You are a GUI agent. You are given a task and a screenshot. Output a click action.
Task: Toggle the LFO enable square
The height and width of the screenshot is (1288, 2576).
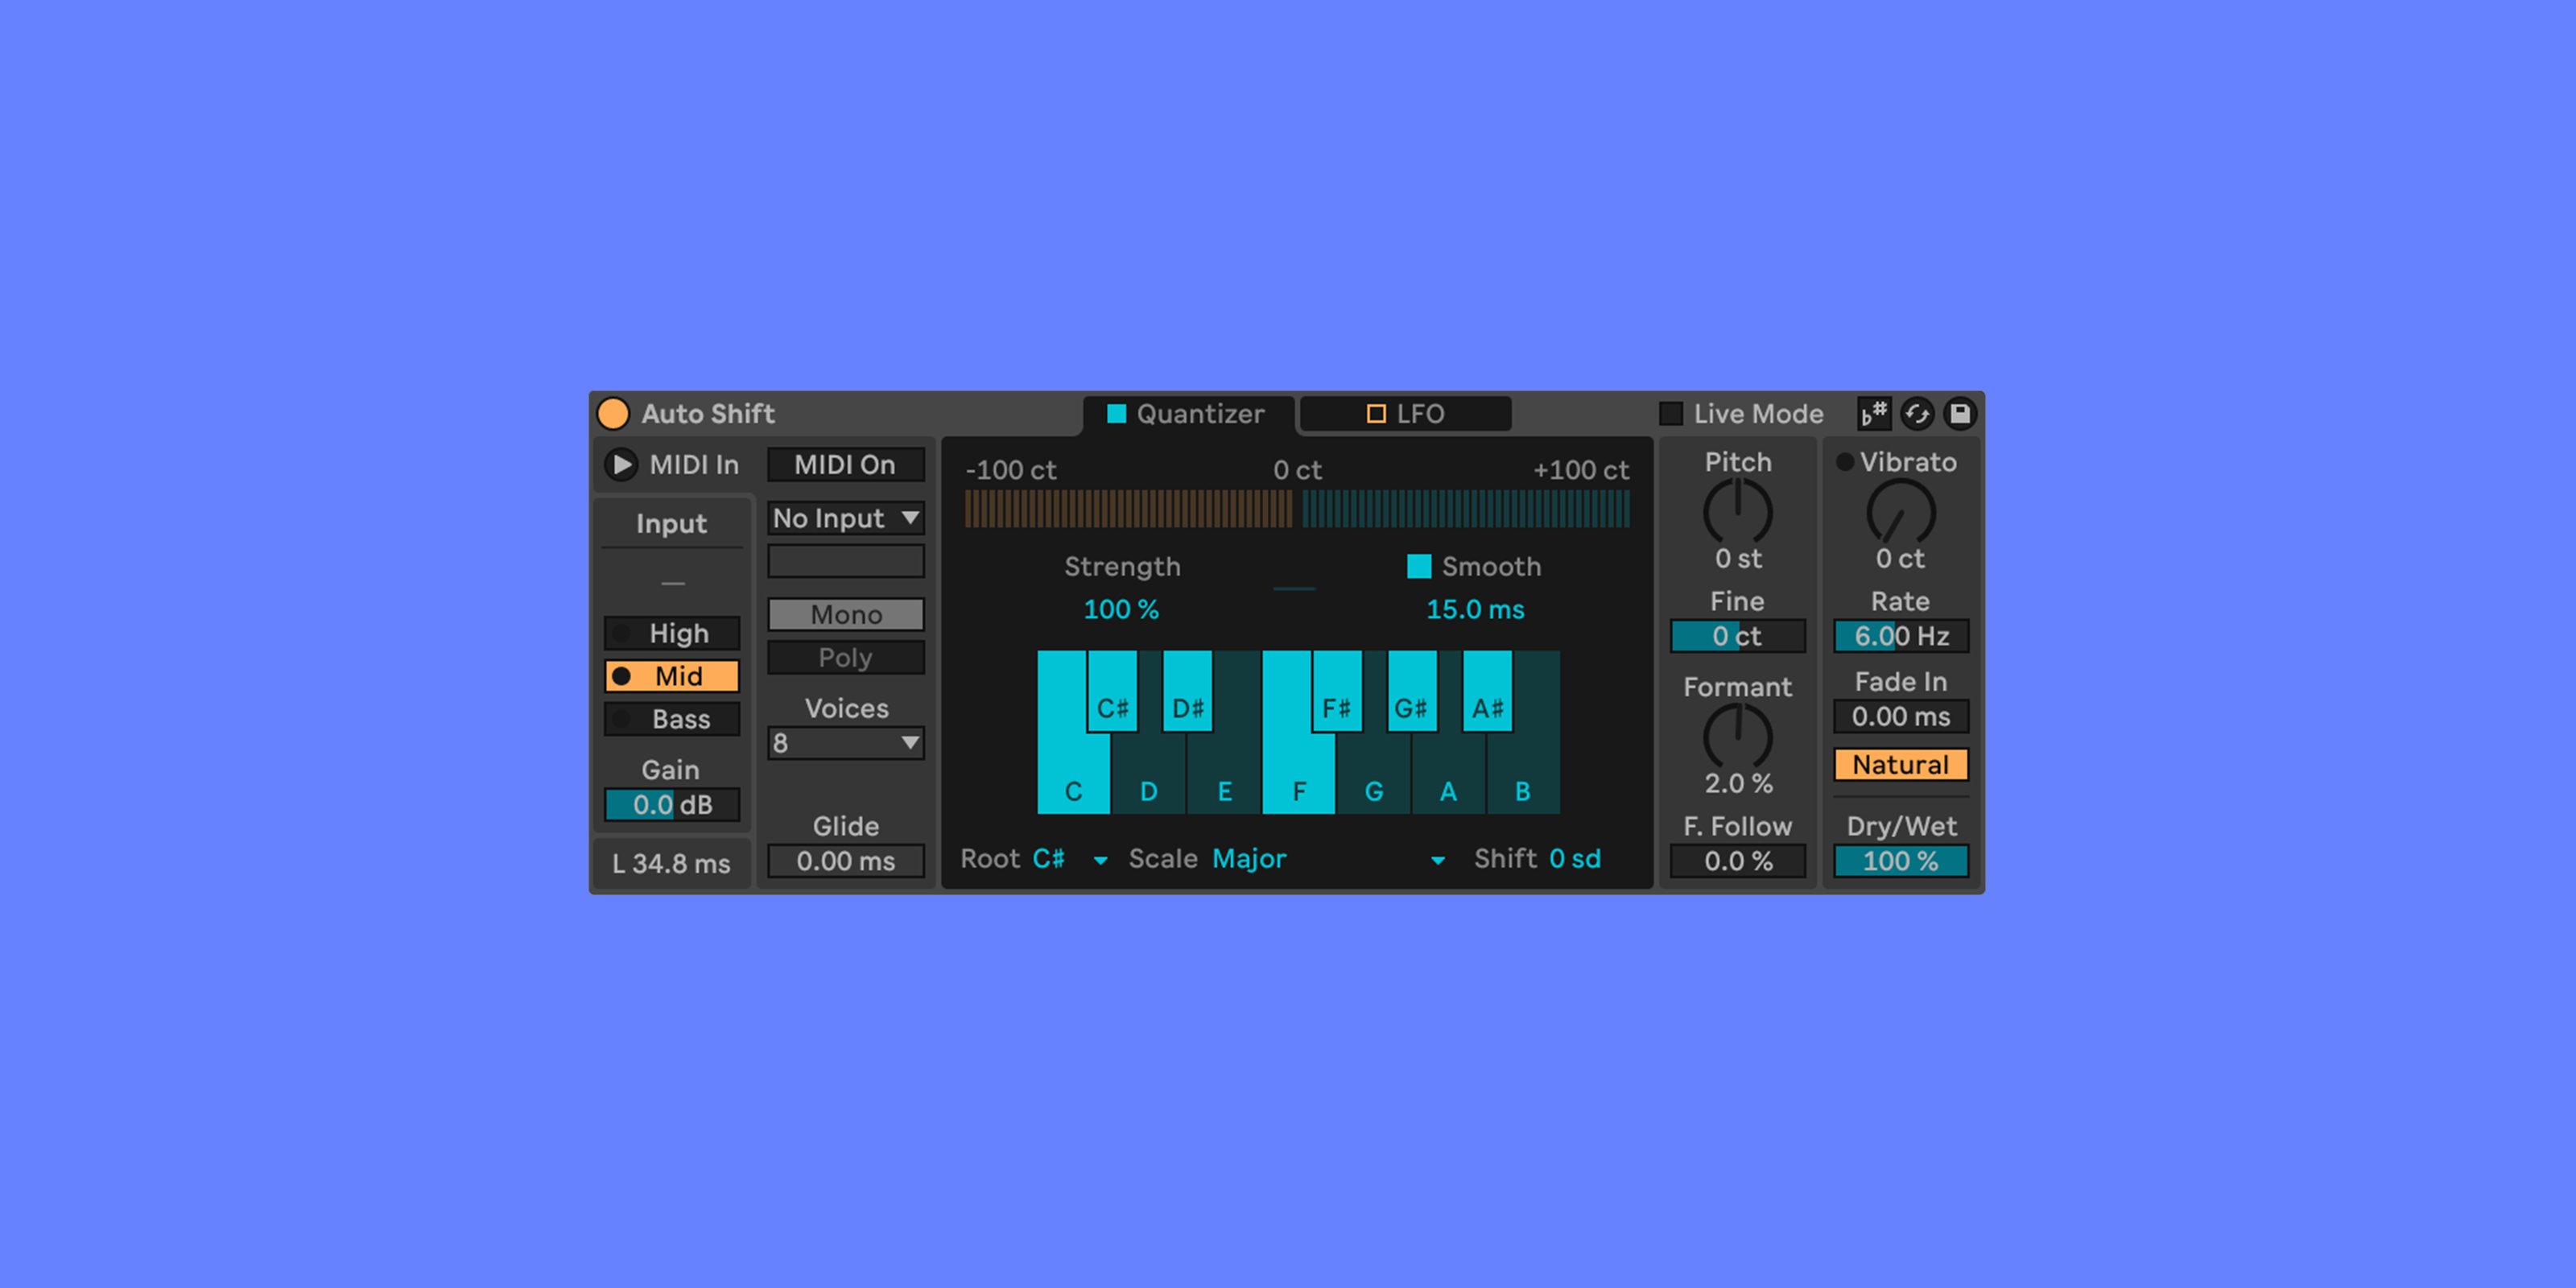click(x=1376, y=414)
